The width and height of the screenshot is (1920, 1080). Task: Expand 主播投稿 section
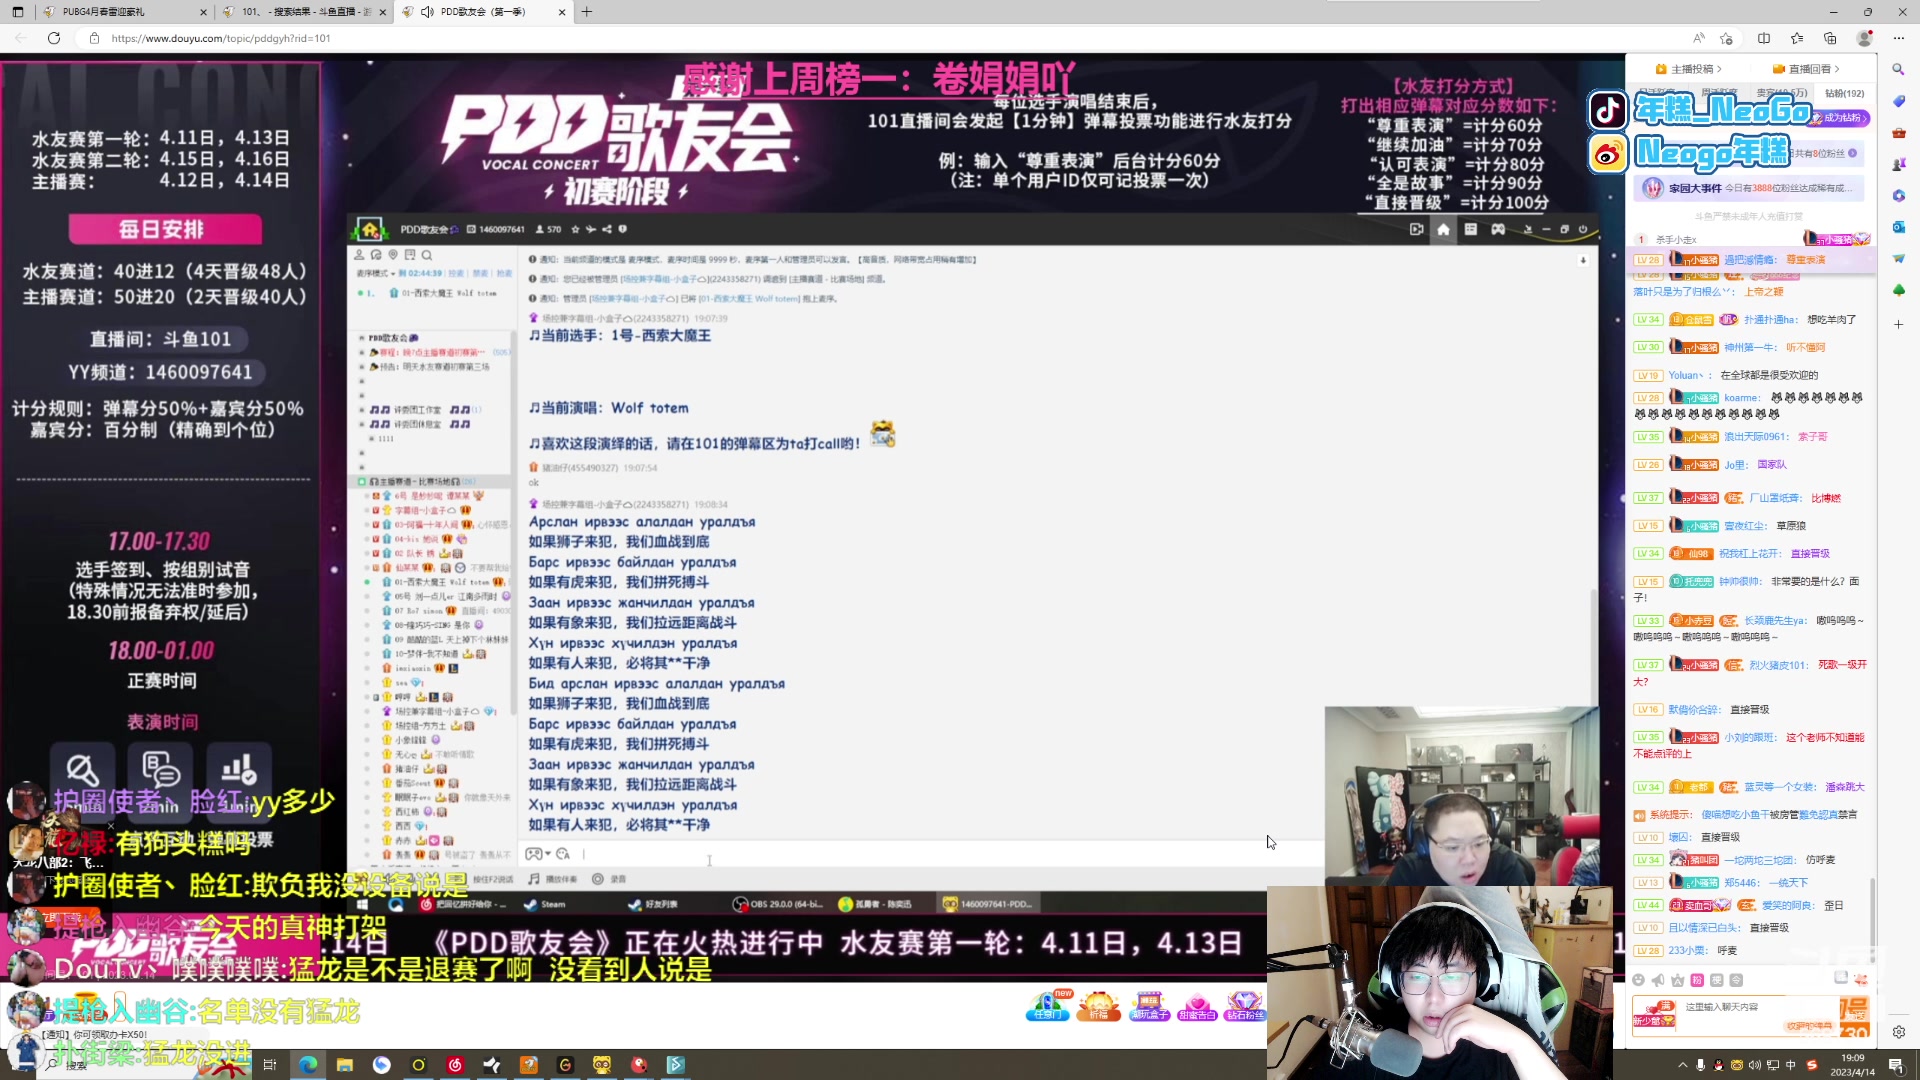[x=1689, y=69]
